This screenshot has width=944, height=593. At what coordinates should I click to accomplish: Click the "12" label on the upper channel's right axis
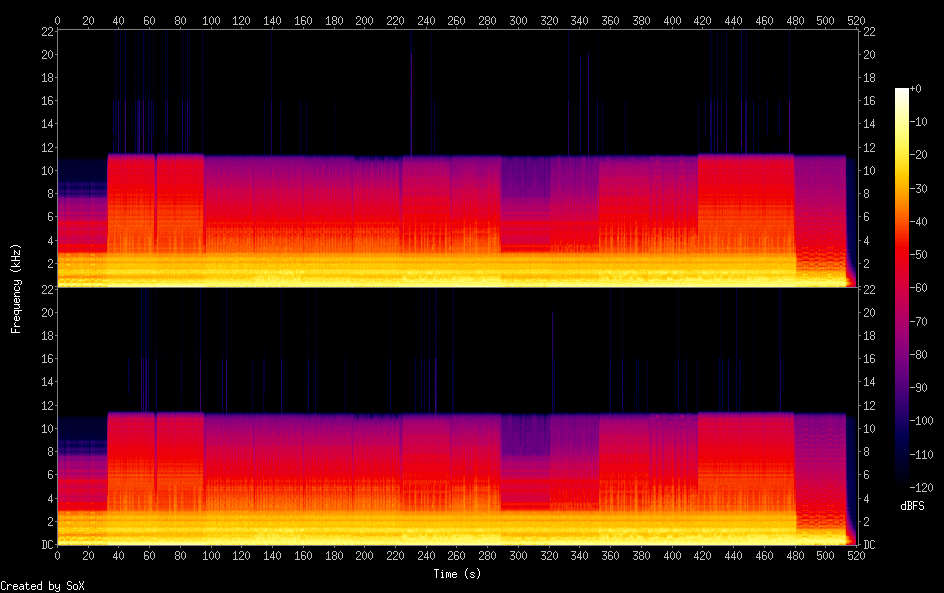point(870,147)
